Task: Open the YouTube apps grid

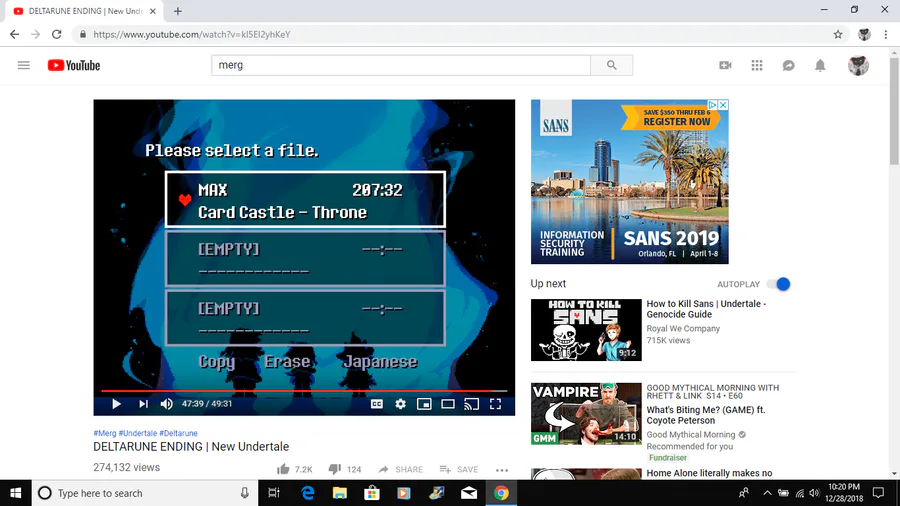Action: 757,65
